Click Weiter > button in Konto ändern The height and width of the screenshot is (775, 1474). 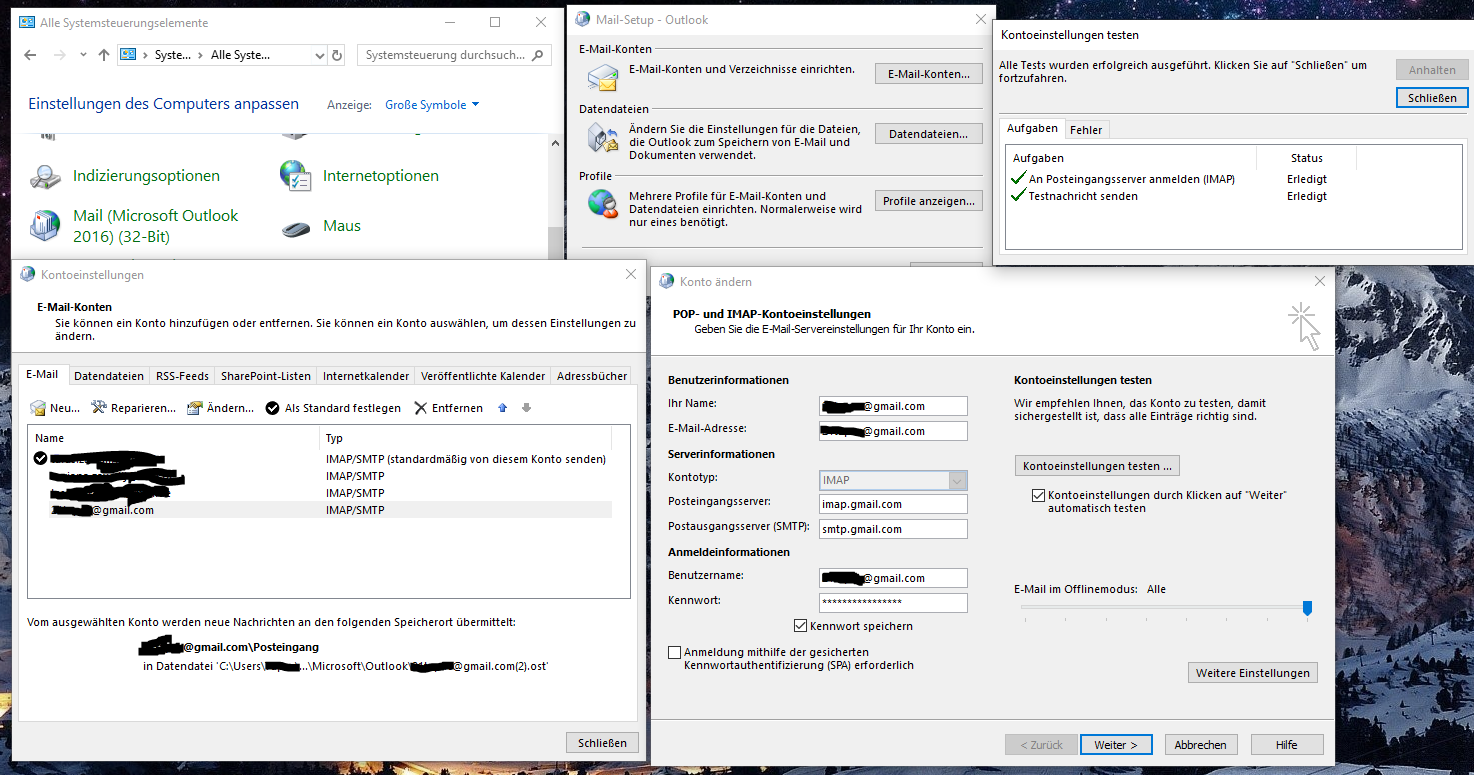[1116, 745]
